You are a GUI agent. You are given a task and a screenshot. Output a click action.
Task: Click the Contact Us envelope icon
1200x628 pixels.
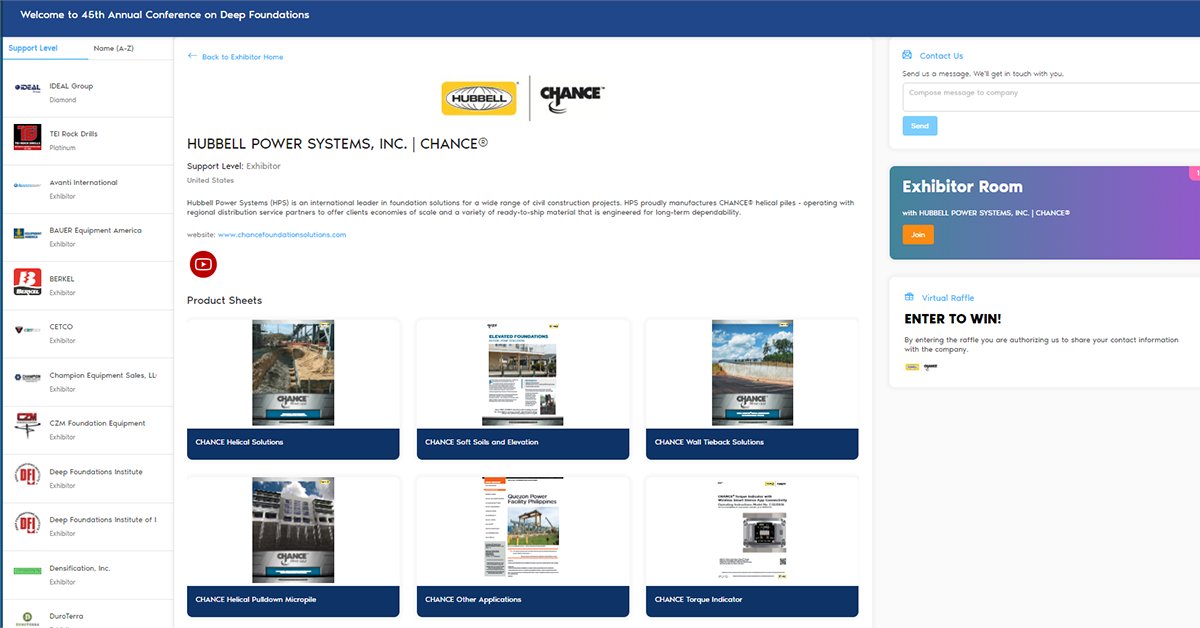click(907, 55)
